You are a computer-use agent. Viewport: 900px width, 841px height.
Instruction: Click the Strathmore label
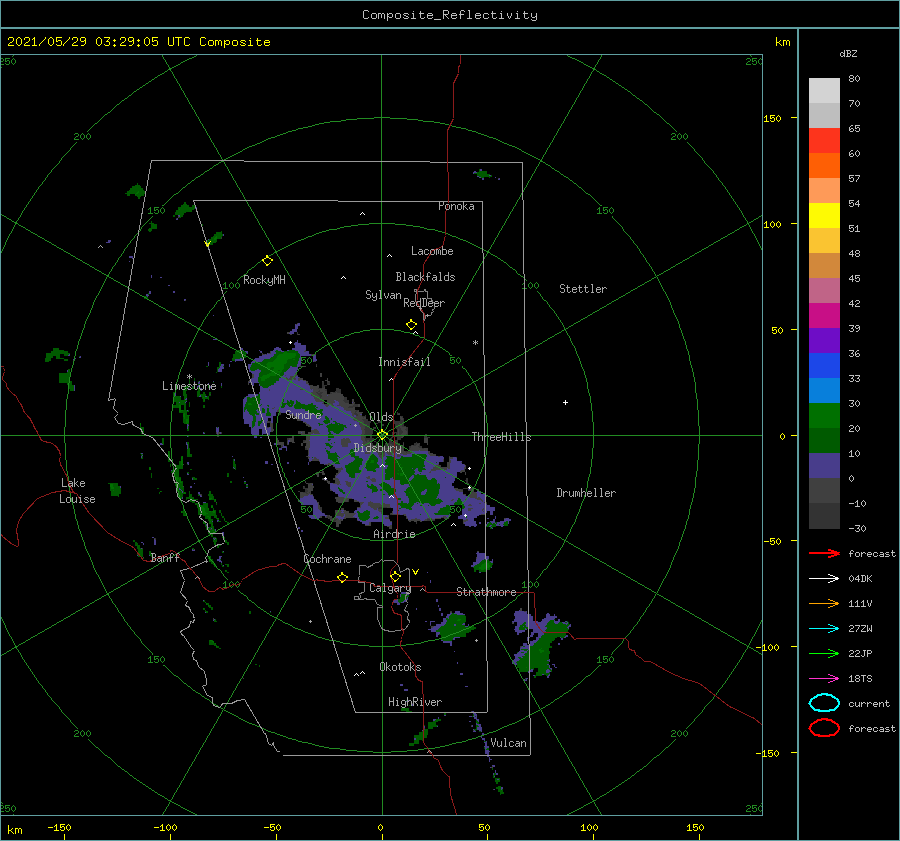(x=486, y=592)
